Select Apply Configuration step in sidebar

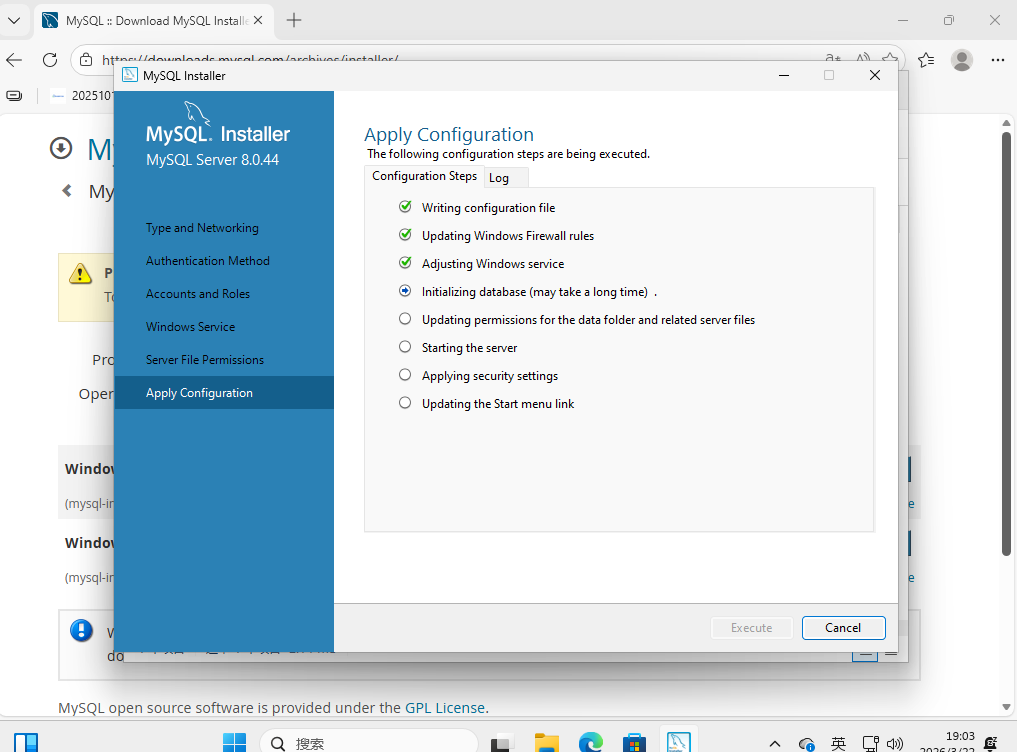[x=224, y=393]
